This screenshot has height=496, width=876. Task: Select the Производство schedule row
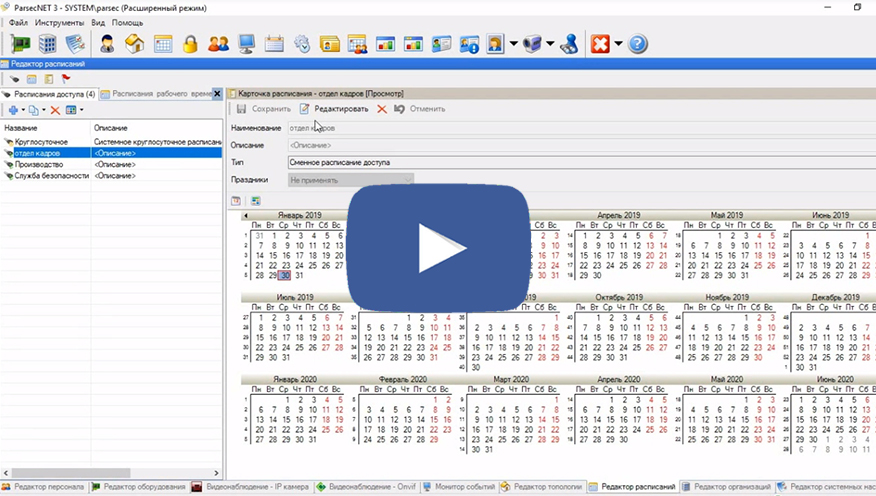pos(111,164)
